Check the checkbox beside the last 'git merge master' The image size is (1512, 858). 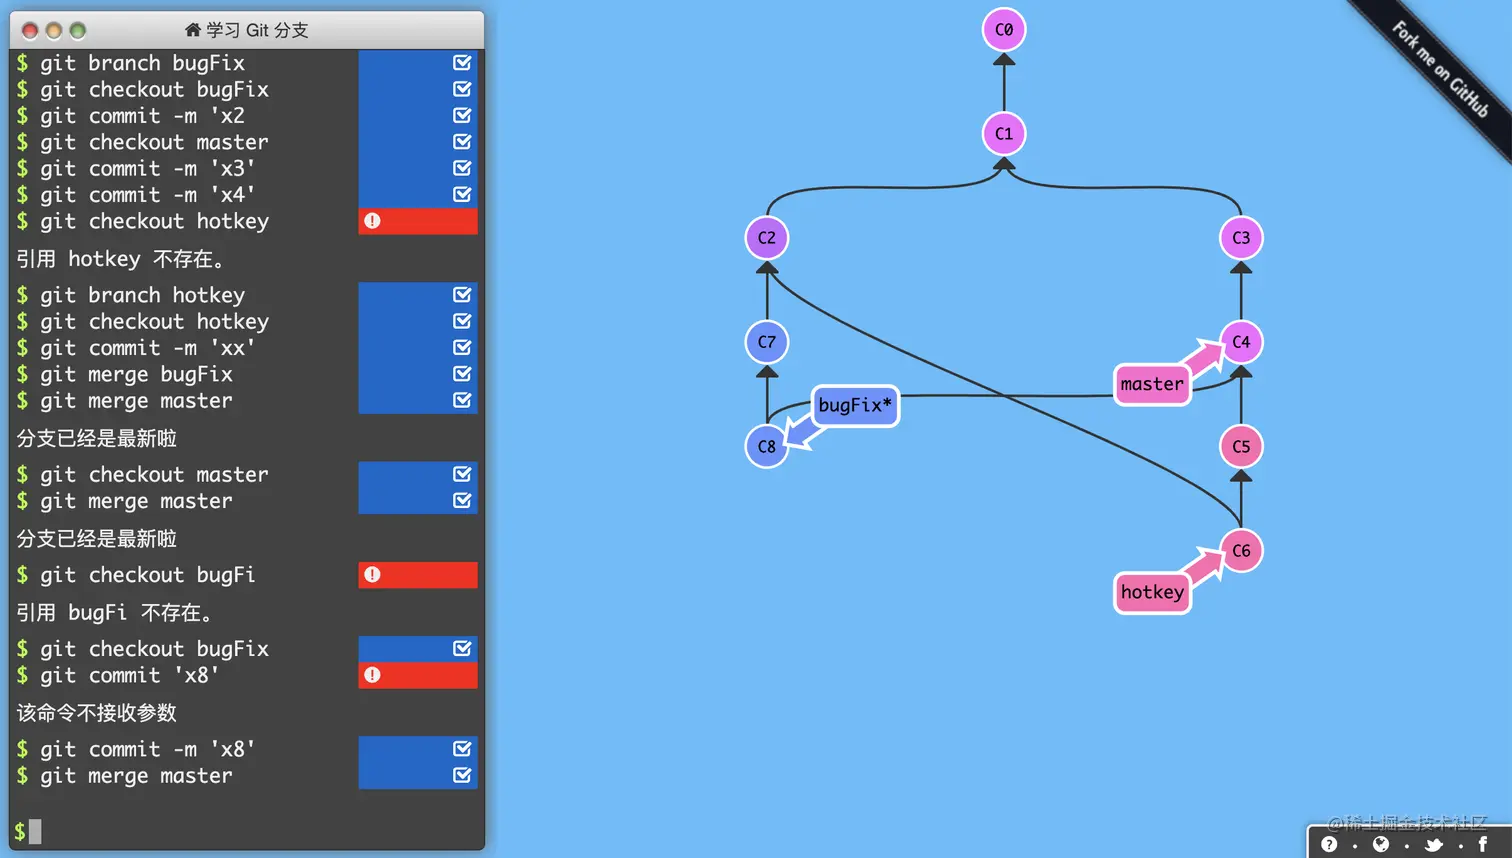tap(461, 775)
